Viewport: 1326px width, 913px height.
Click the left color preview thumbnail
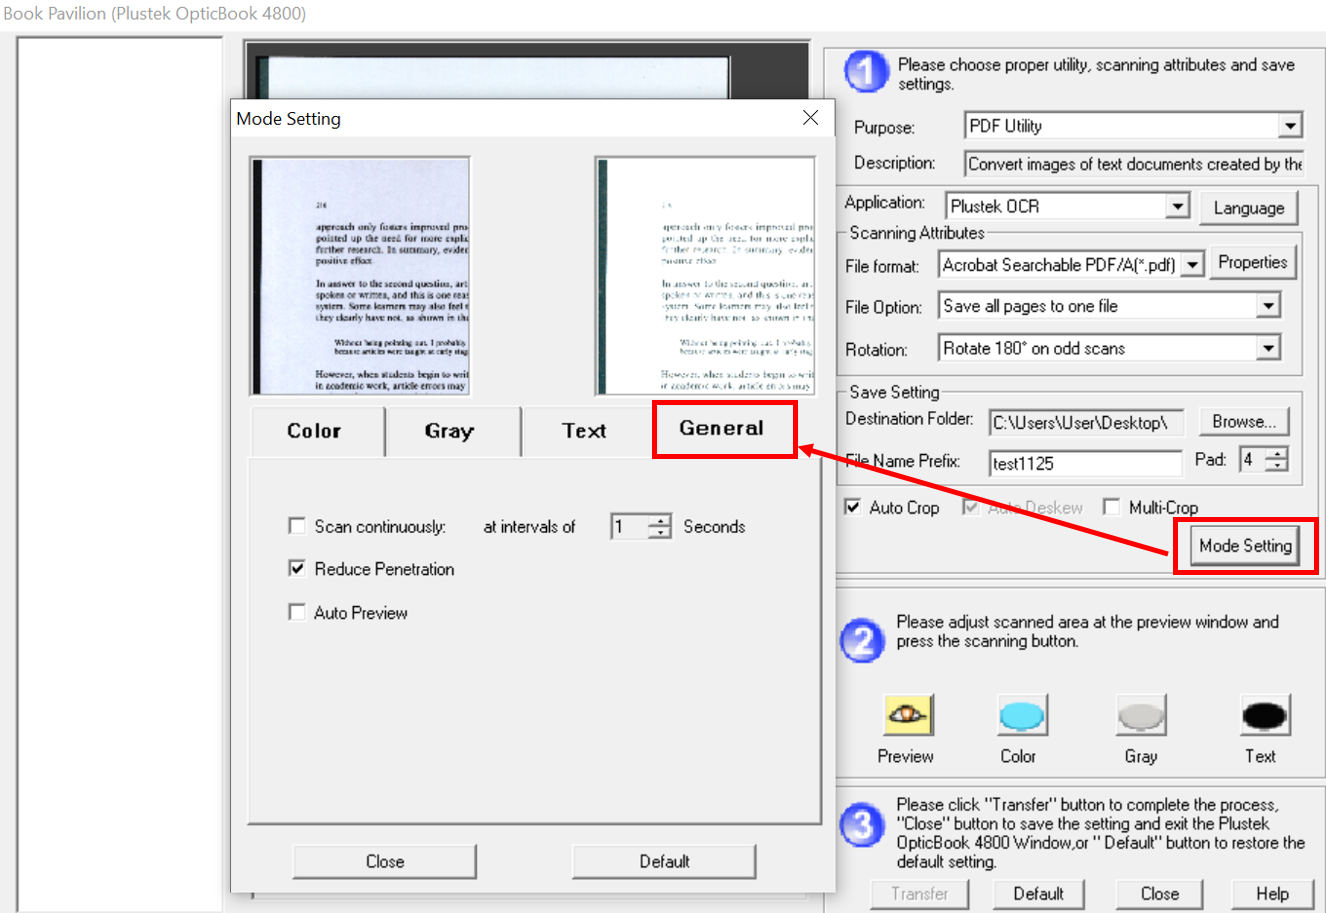[x=360, y=276]
